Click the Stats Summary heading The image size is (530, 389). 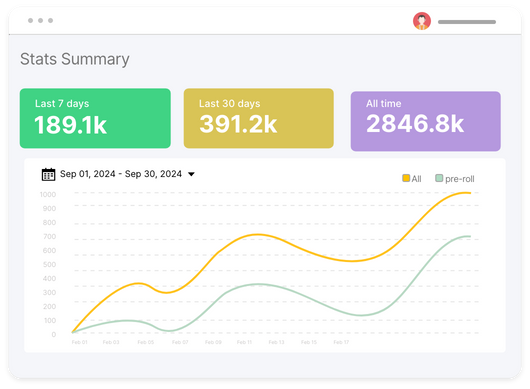point(75,59)
